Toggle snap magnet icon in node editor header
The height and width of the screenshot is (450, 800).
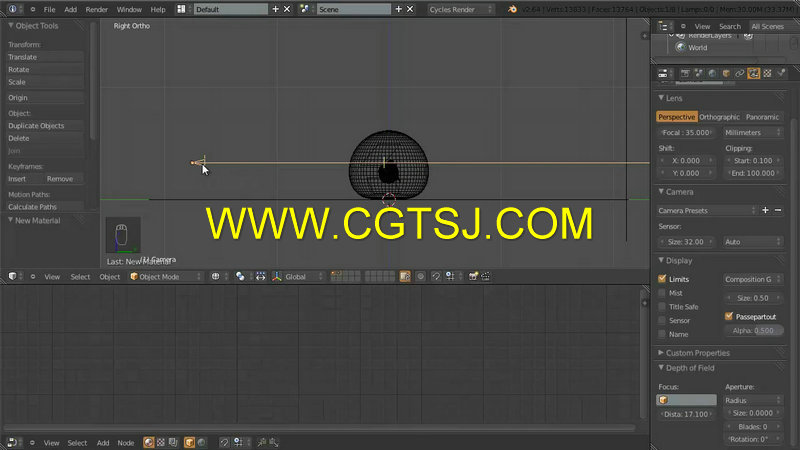click(224, 442)
